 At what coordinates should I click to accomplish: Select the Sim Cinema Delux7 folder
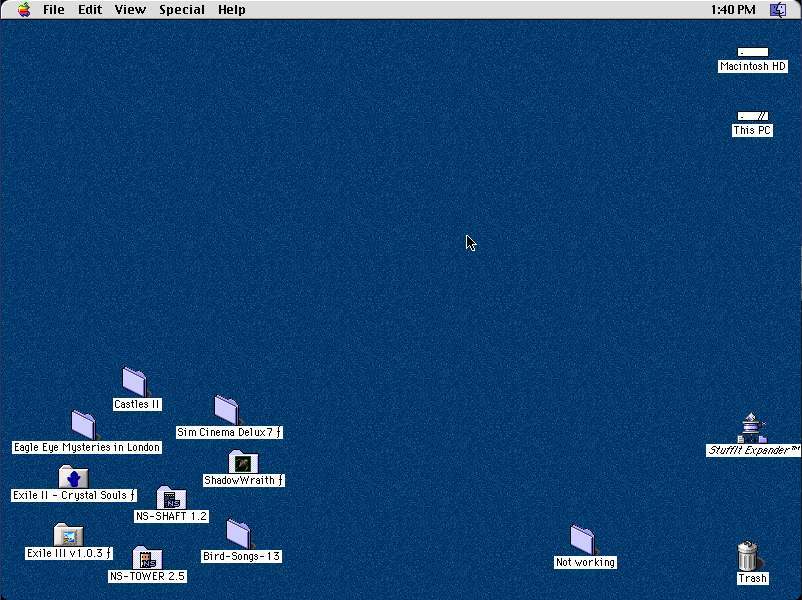coord(227,409)
